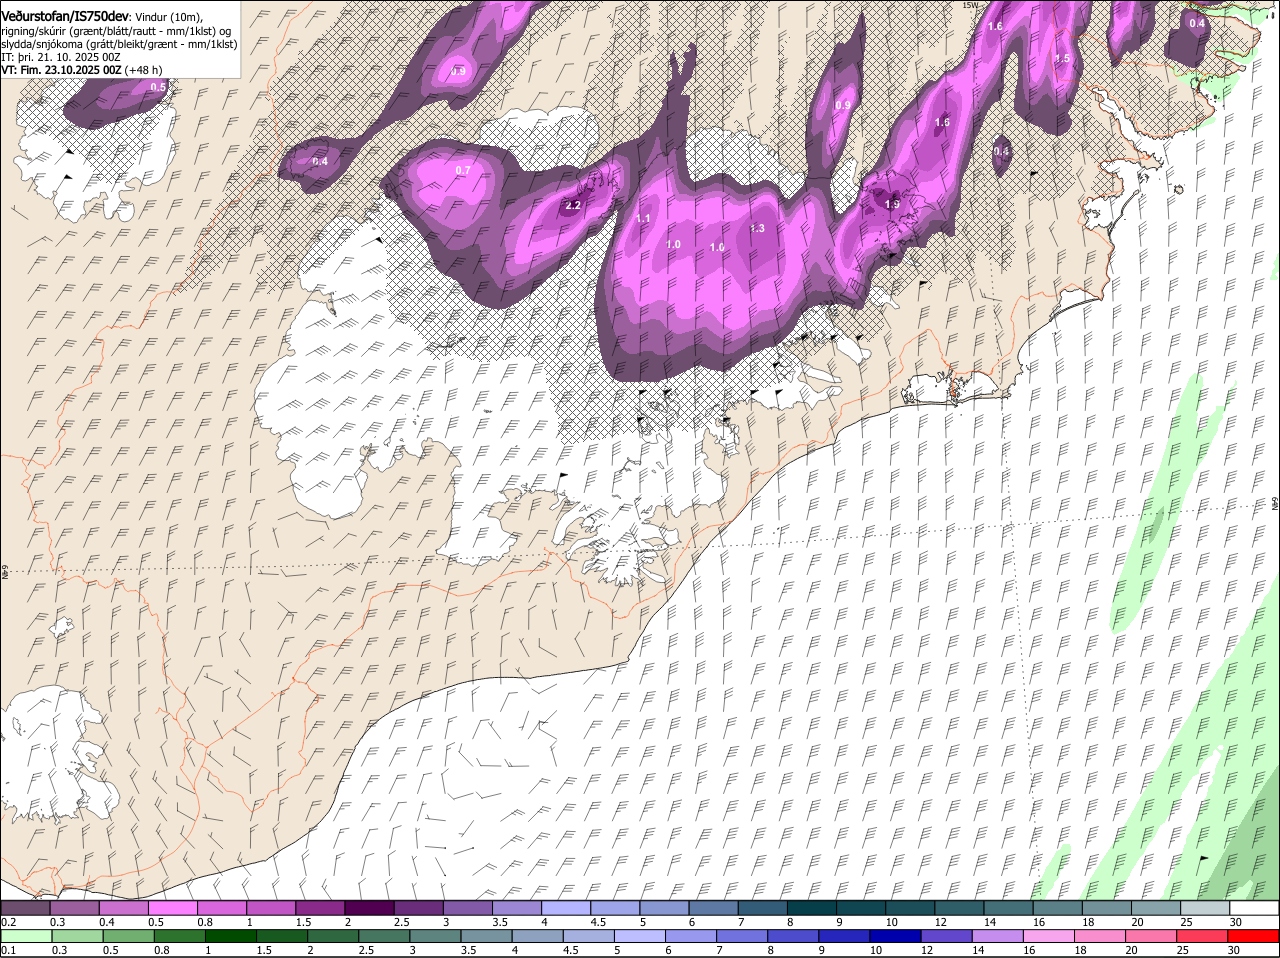This screenshot has width=1280, height=958.
Task: Click the 2.2 precipitation value on map
Action: tap(573, 205)
